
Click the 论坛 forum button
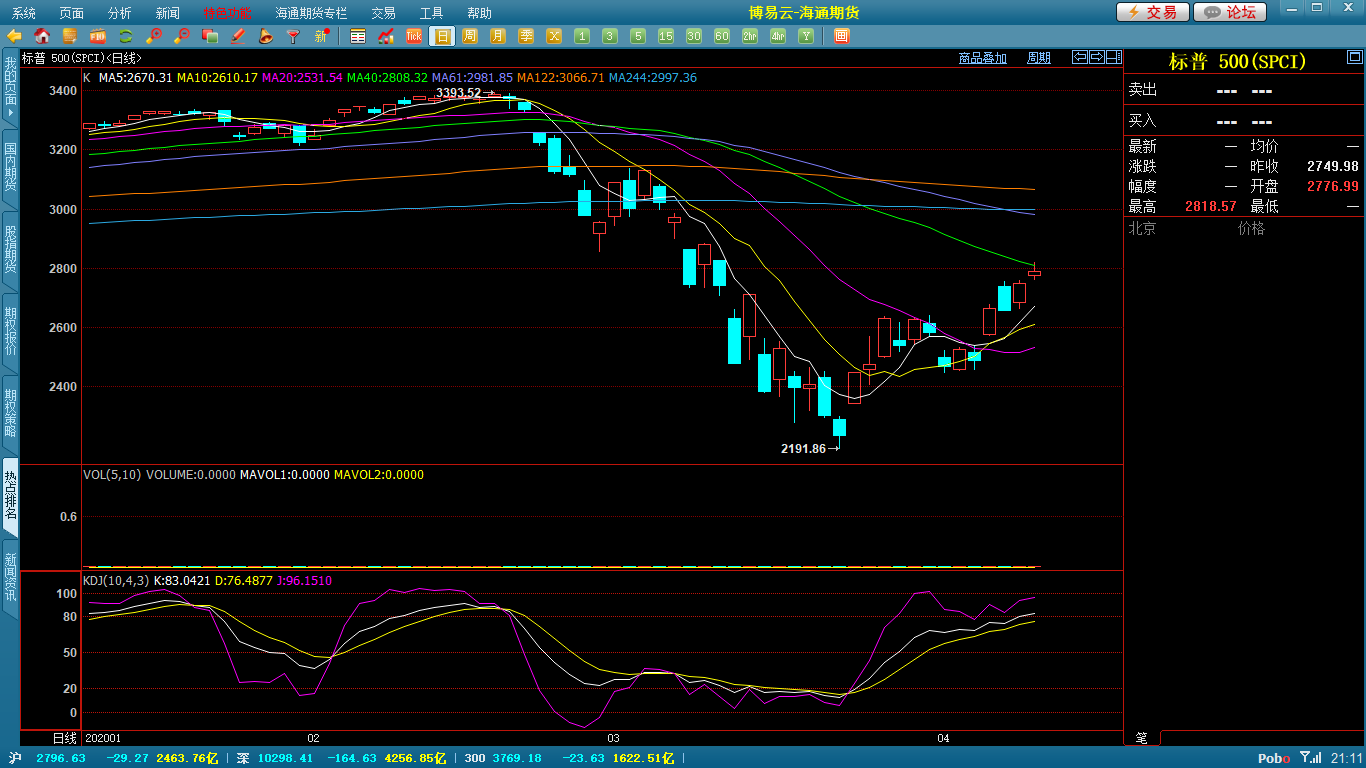(1230, 12)
